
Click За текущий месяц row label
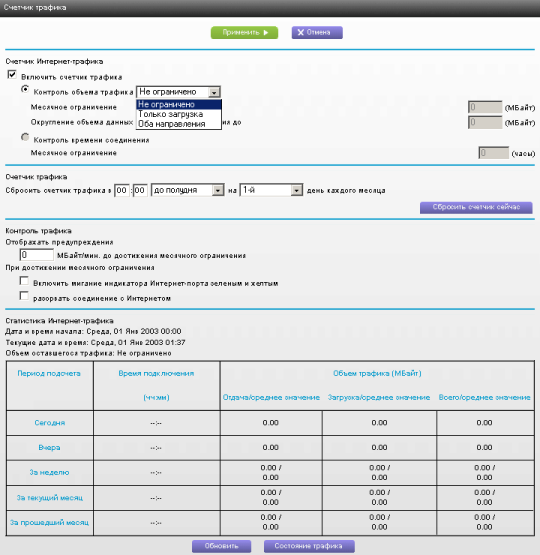[50, 498]
